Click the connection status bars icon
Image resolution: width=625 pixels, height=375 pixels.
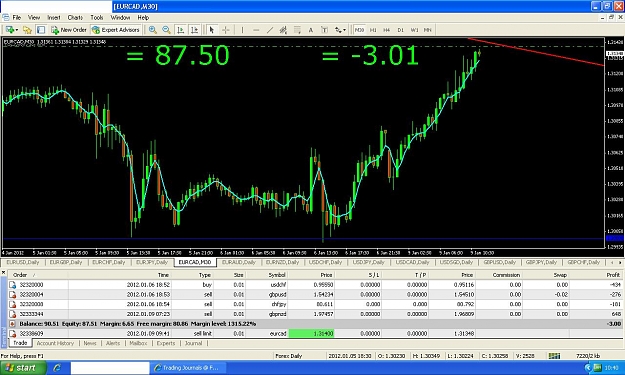pos(554,356)
